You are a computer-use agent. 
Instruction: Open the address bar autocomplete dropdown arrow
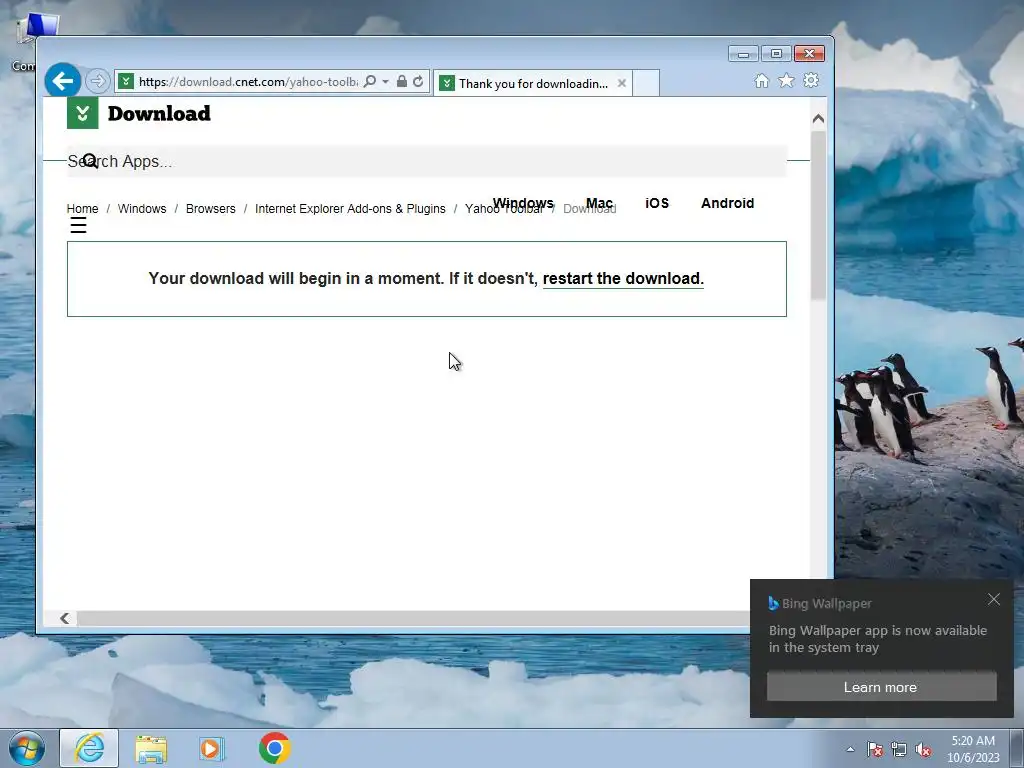coord(385,82)
